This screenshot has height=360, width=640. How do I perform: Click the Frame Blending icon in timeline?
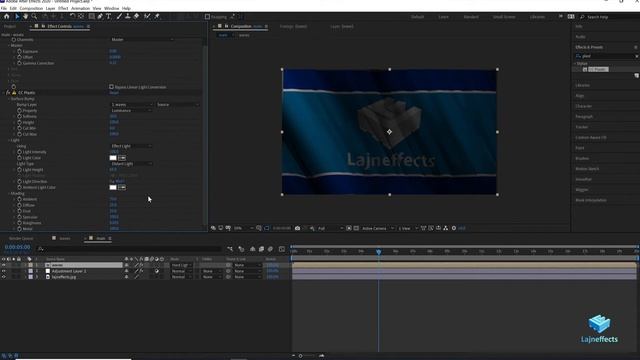261,249
